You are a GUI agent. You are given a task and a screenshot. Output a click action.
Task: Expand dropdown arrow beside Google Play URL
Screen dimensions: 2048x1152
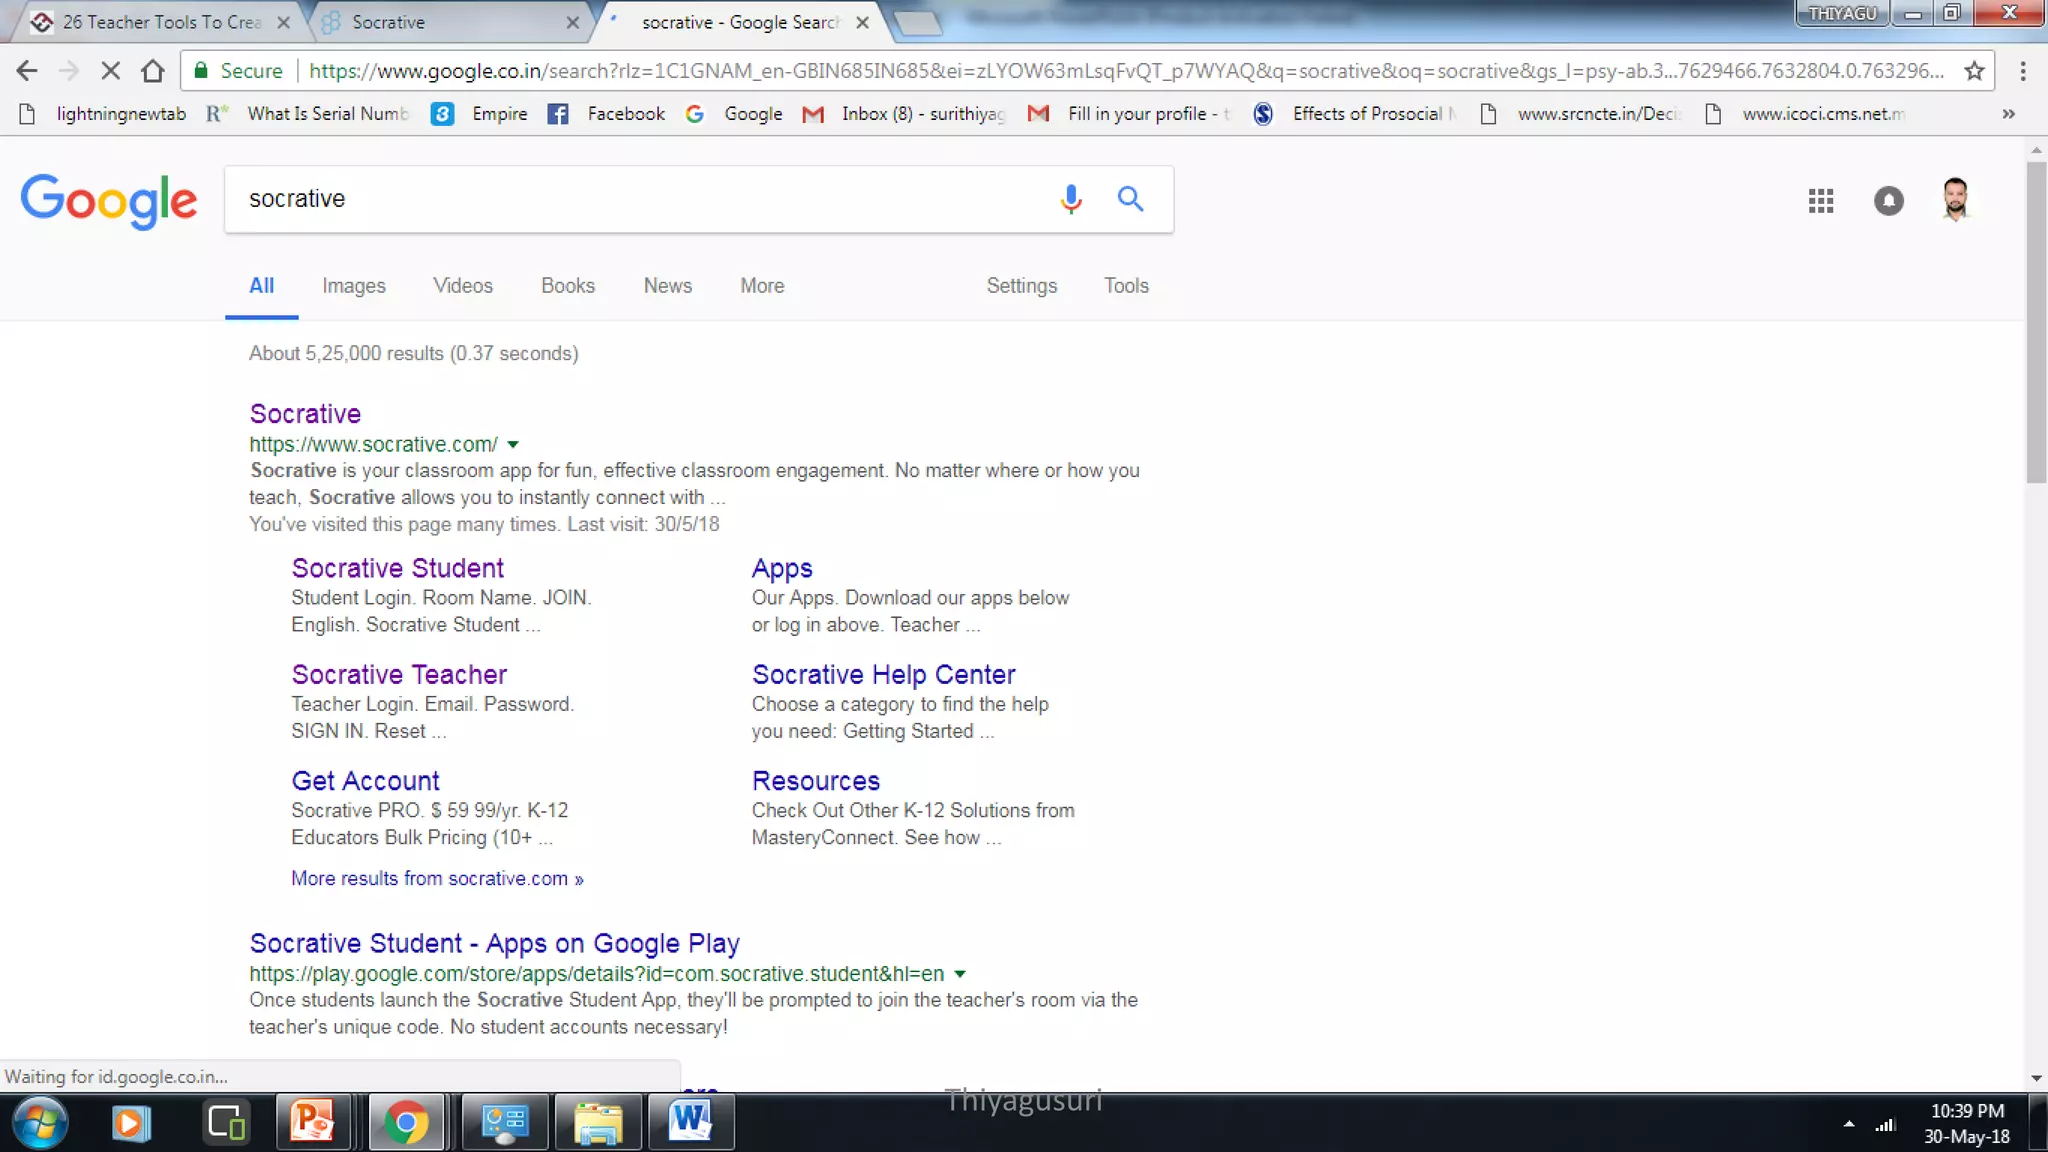(960, 974)
